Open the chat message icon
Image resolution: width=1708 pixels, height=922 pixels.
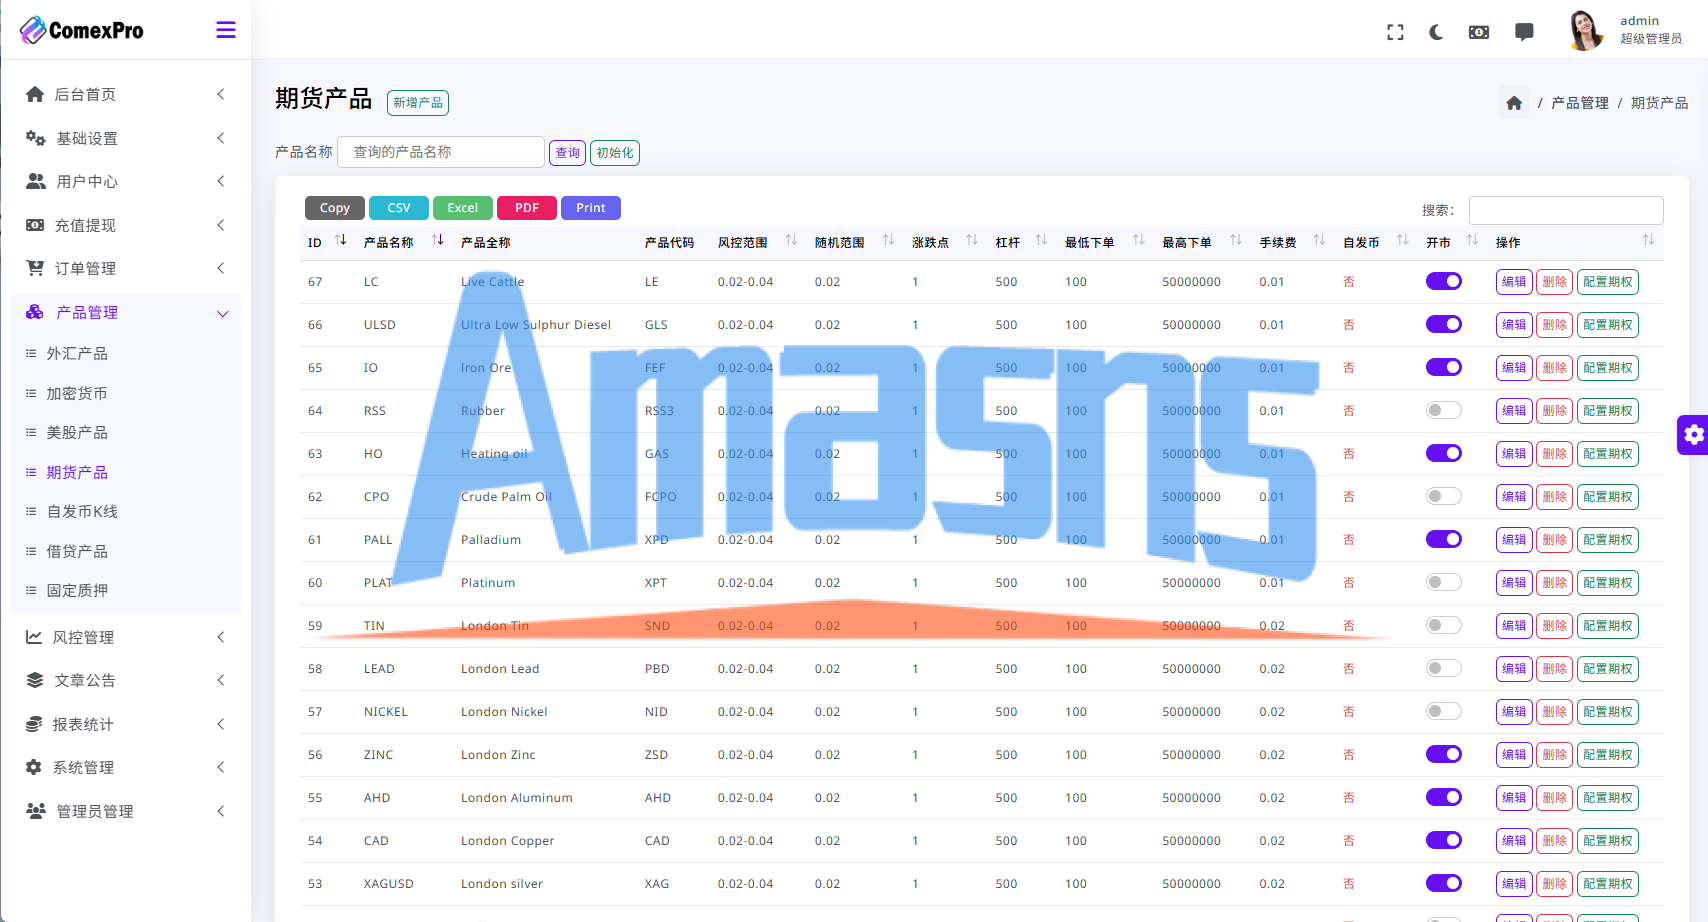(1524, 32)
